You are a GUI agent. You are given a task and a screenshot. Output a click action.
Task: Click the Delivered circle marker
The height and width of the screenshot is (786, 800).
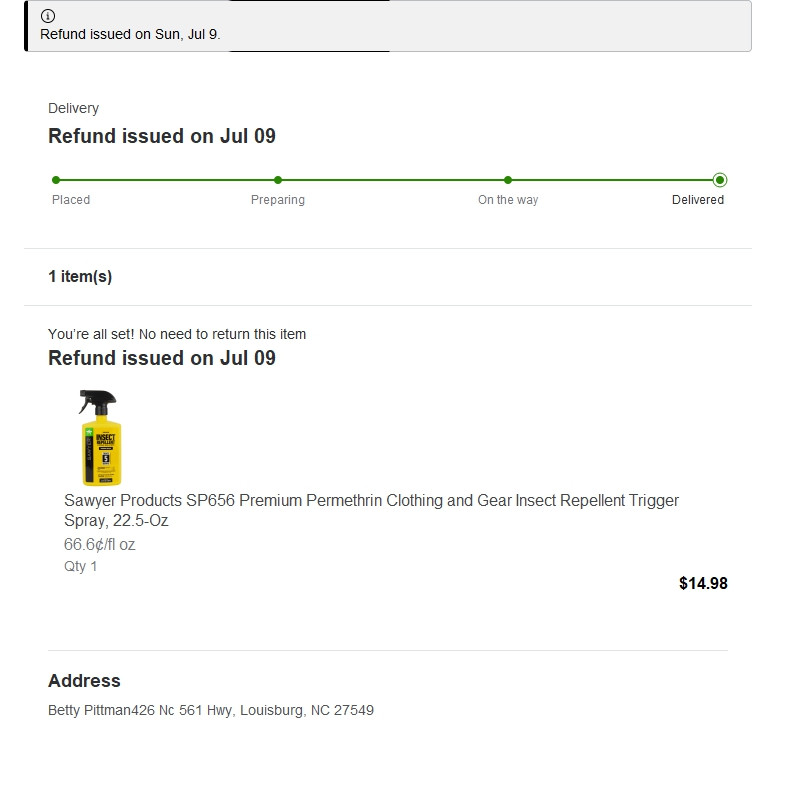[x=720, y=180]
